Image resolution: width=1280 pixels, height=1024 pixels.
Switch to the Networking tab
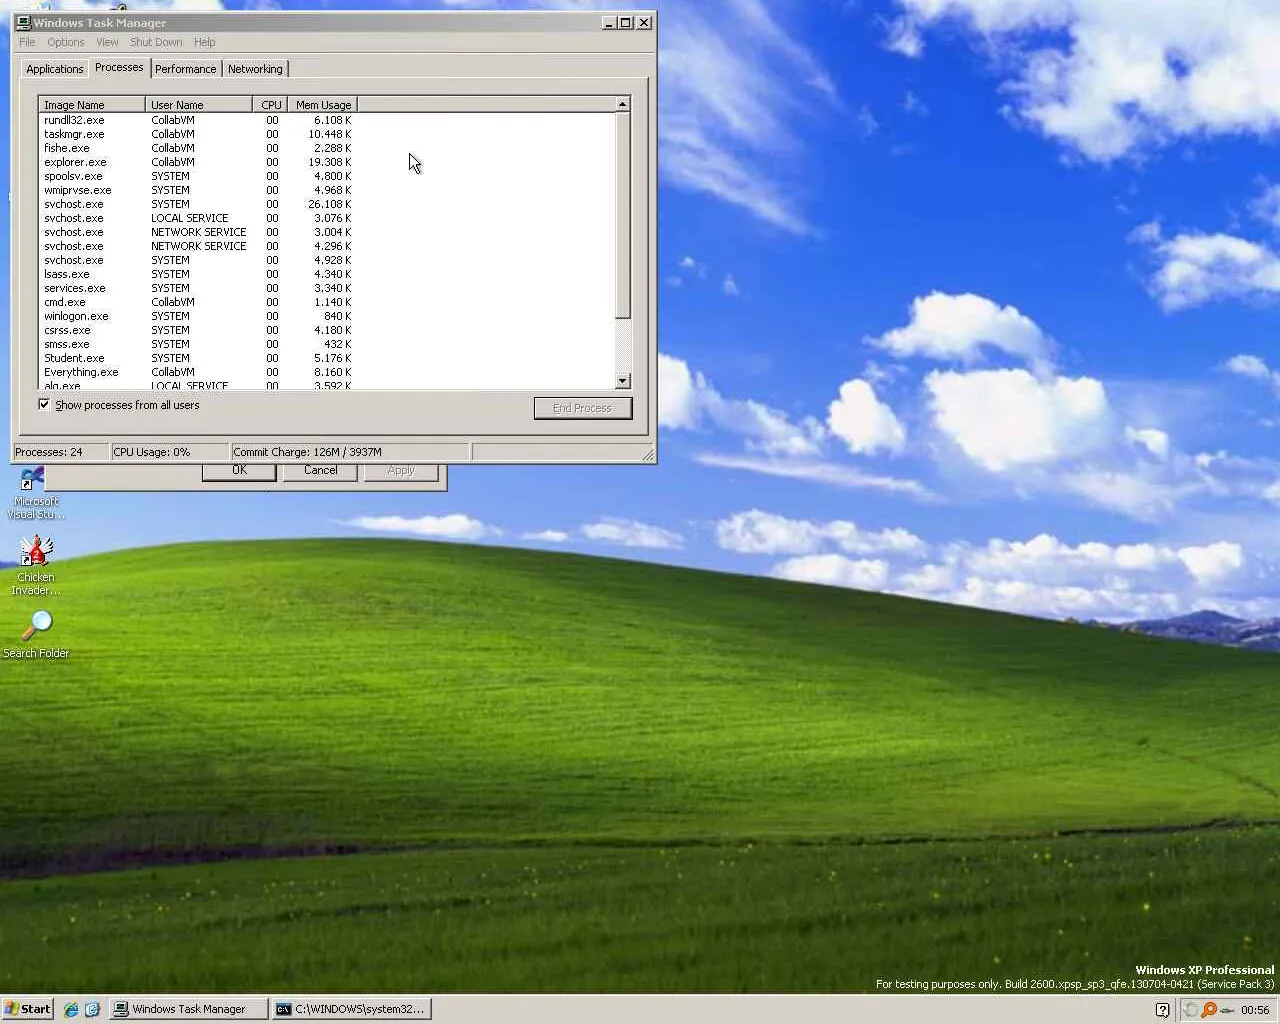(x=255, y=69)
